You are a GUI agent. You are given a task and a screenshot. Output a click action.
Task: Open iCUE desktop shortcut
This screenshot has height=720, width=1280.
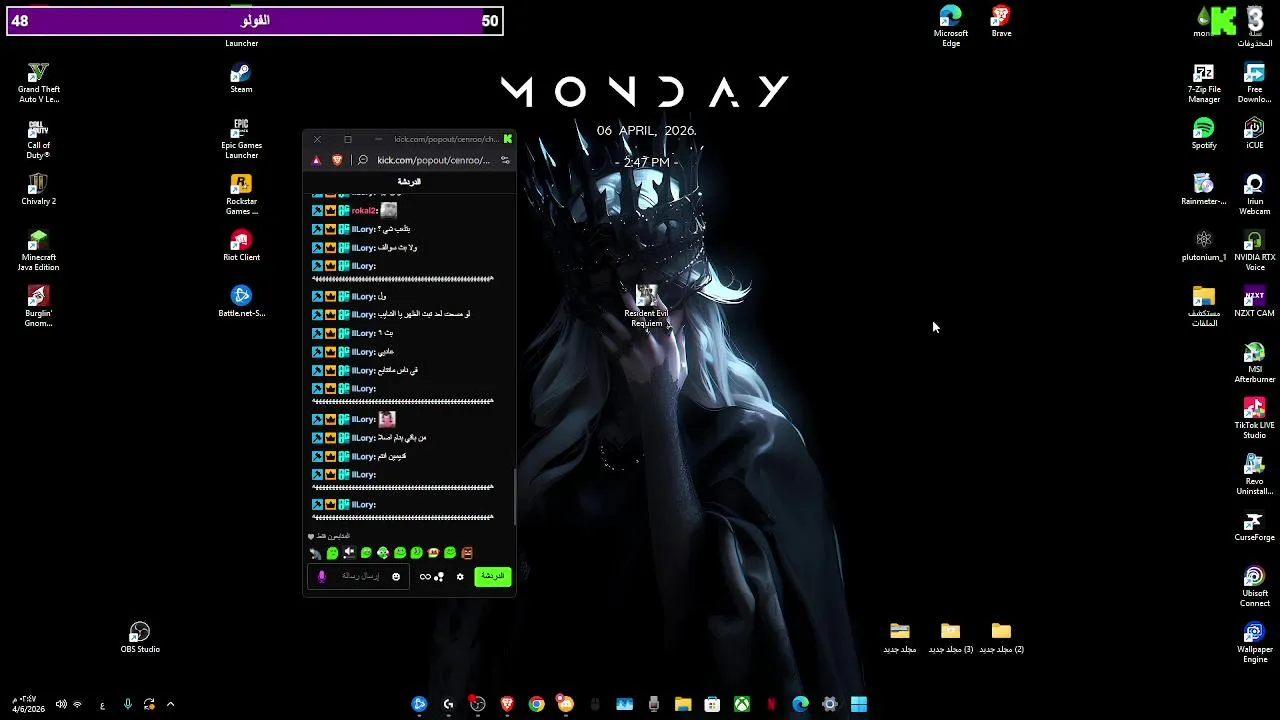1254,133
